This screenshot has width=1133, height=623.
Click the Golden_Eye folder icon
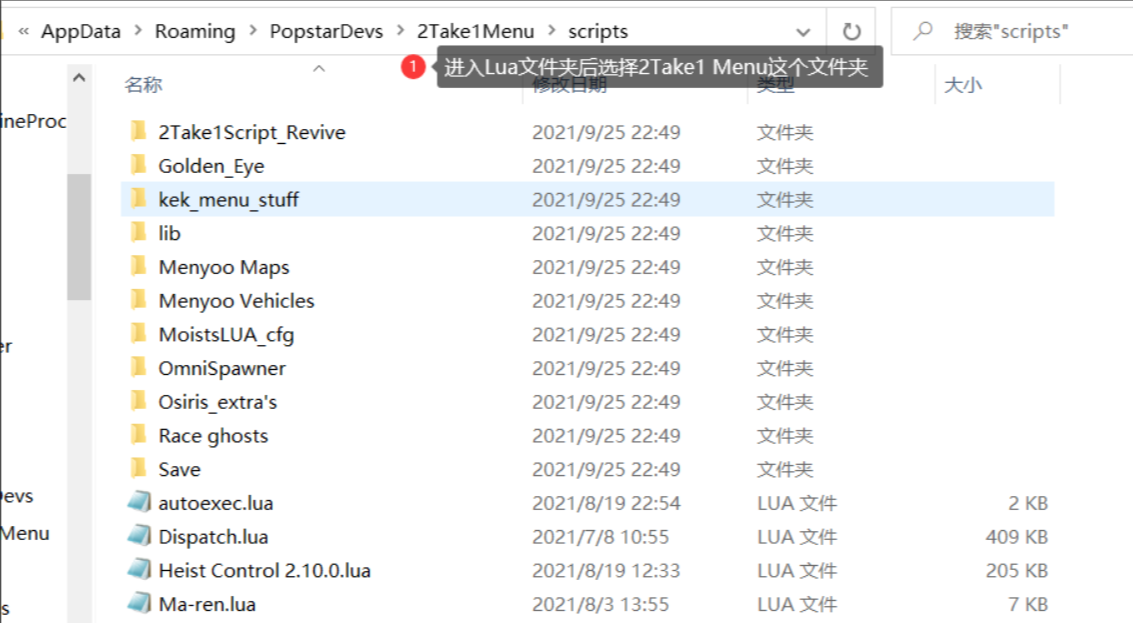[x=138, y=166]
